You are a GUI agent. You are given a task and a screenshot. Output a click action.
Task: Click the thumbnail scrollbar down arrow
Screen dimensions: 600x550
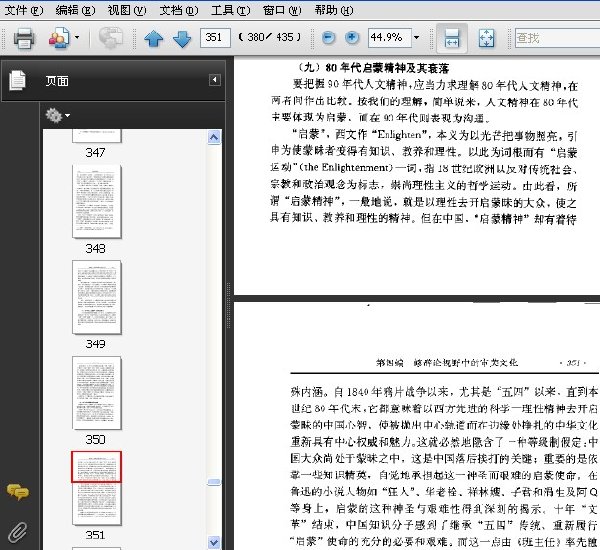[x=214, y=542]
